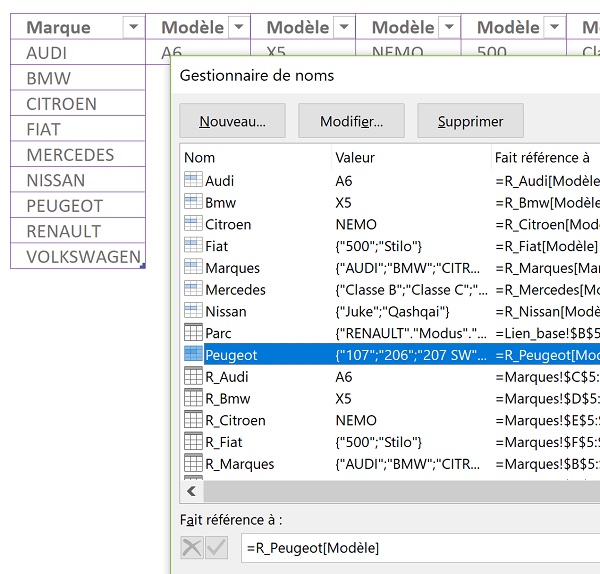
Task: Click the grid icon beside Parc name
Action: 193,333
